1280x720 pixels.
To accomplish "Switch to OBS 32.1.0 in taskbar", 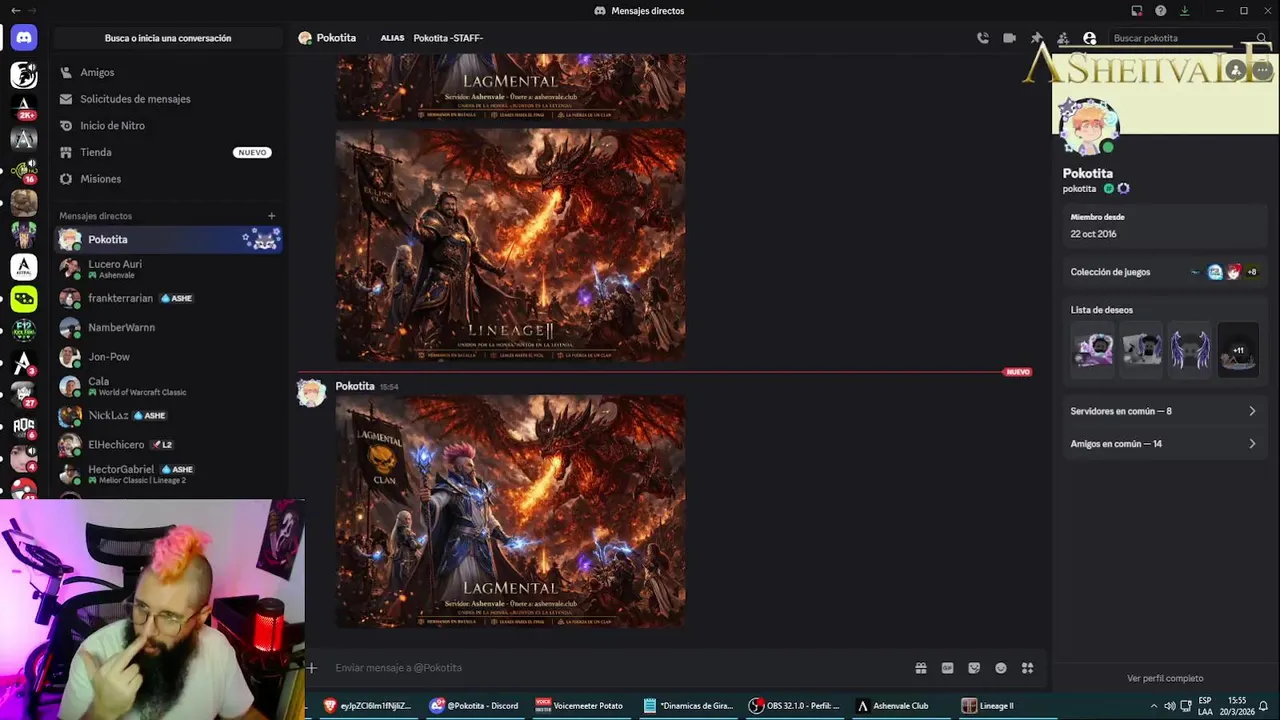I will 796,706.
